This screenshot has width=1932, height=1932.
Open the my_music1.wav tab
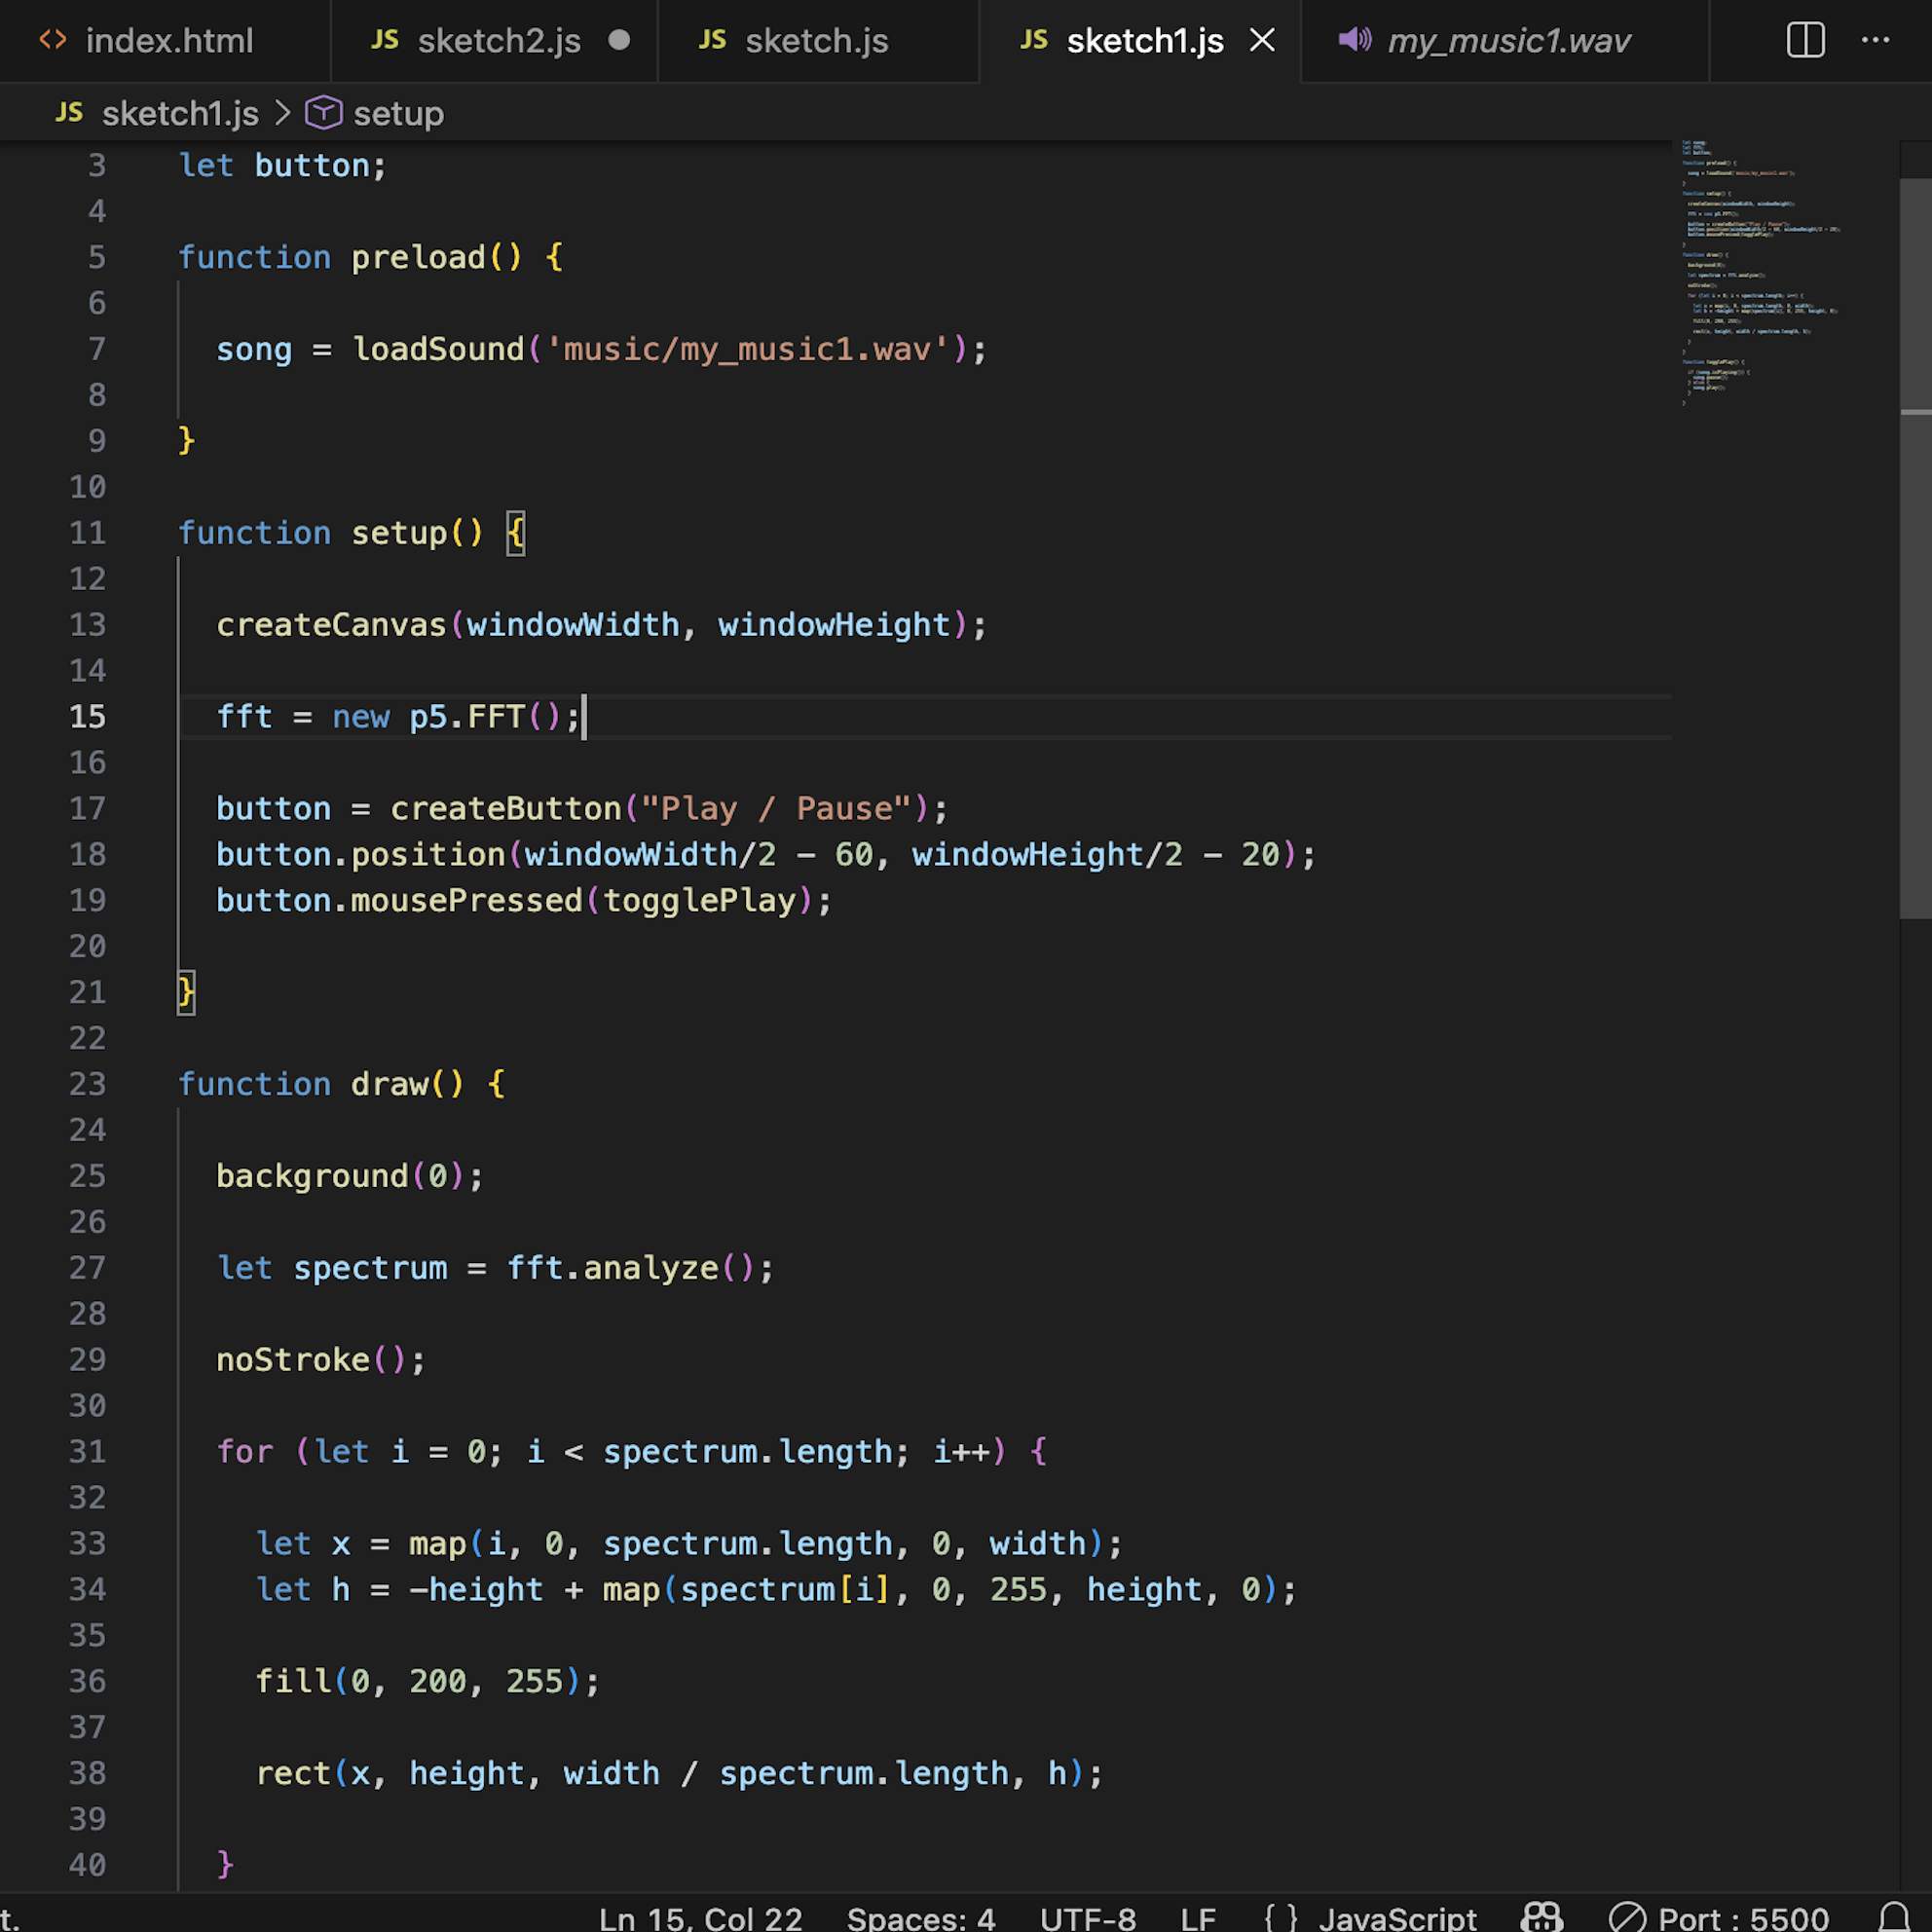[1506, 41]
